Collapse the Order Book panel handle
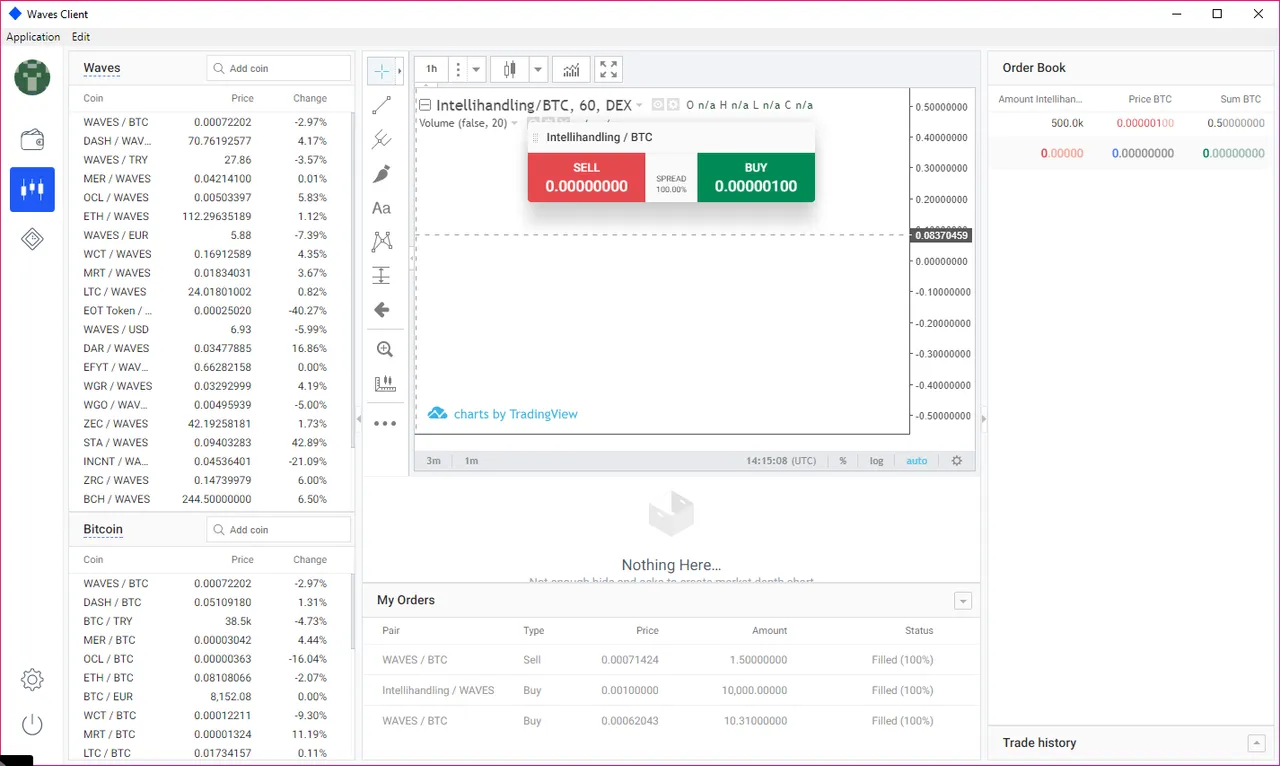This screenshot has height=766, width=1280. tap(984, 419)
